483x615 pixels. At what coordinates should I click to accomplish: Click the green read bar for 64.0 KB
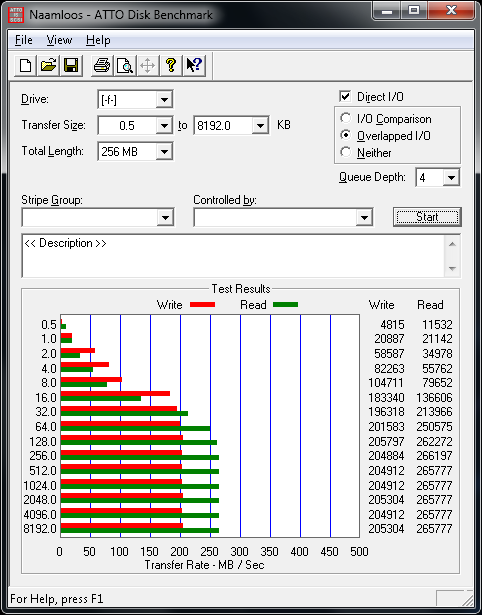(135, 428)
